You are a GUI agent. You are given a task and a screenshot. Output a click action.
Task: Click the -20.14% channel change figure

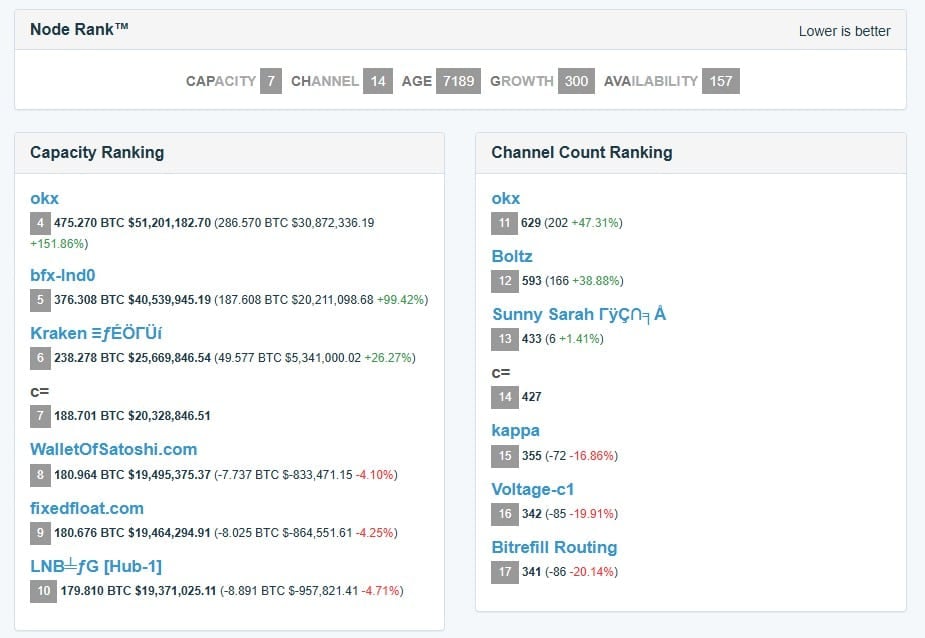[592, 572]
